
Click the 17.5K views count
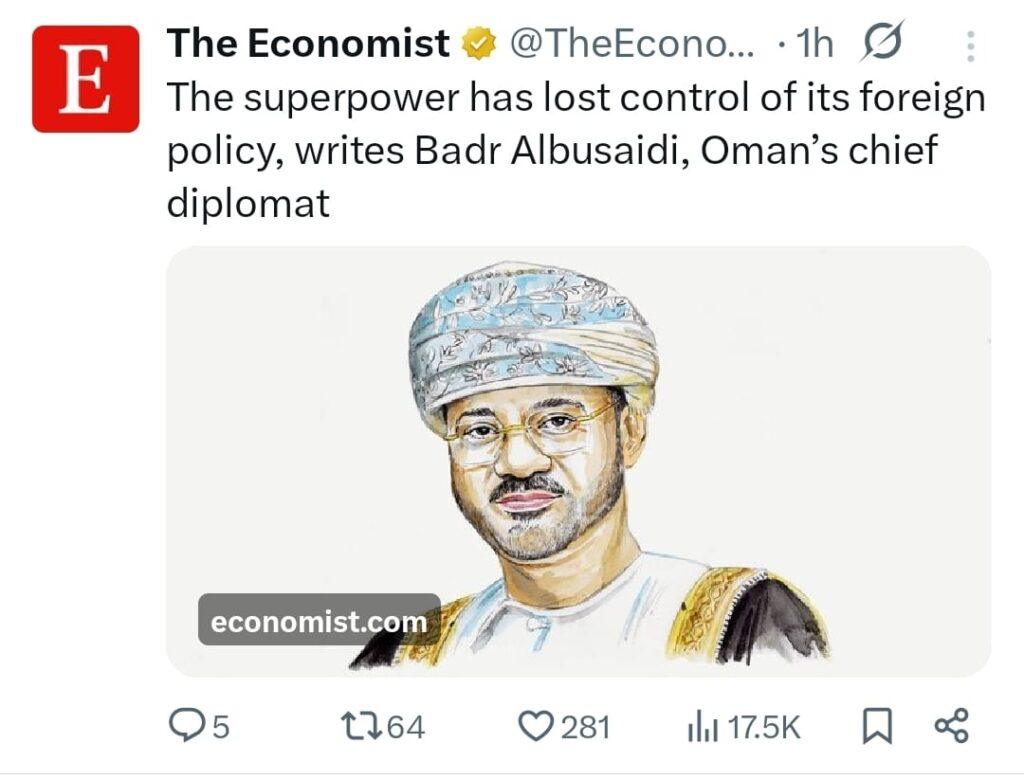click(x=763, y=727)
